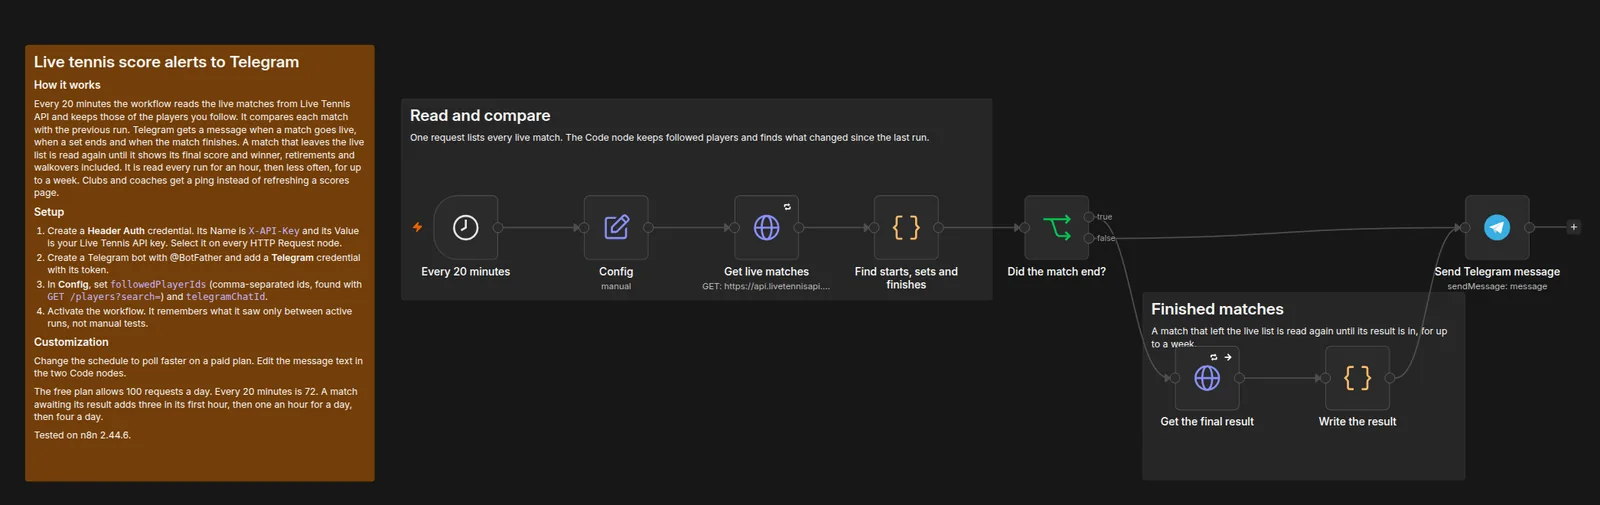
Task: Open the Every 20 minutes schedule trigger node
Action: pyautogui.click(x=465, y=228)
